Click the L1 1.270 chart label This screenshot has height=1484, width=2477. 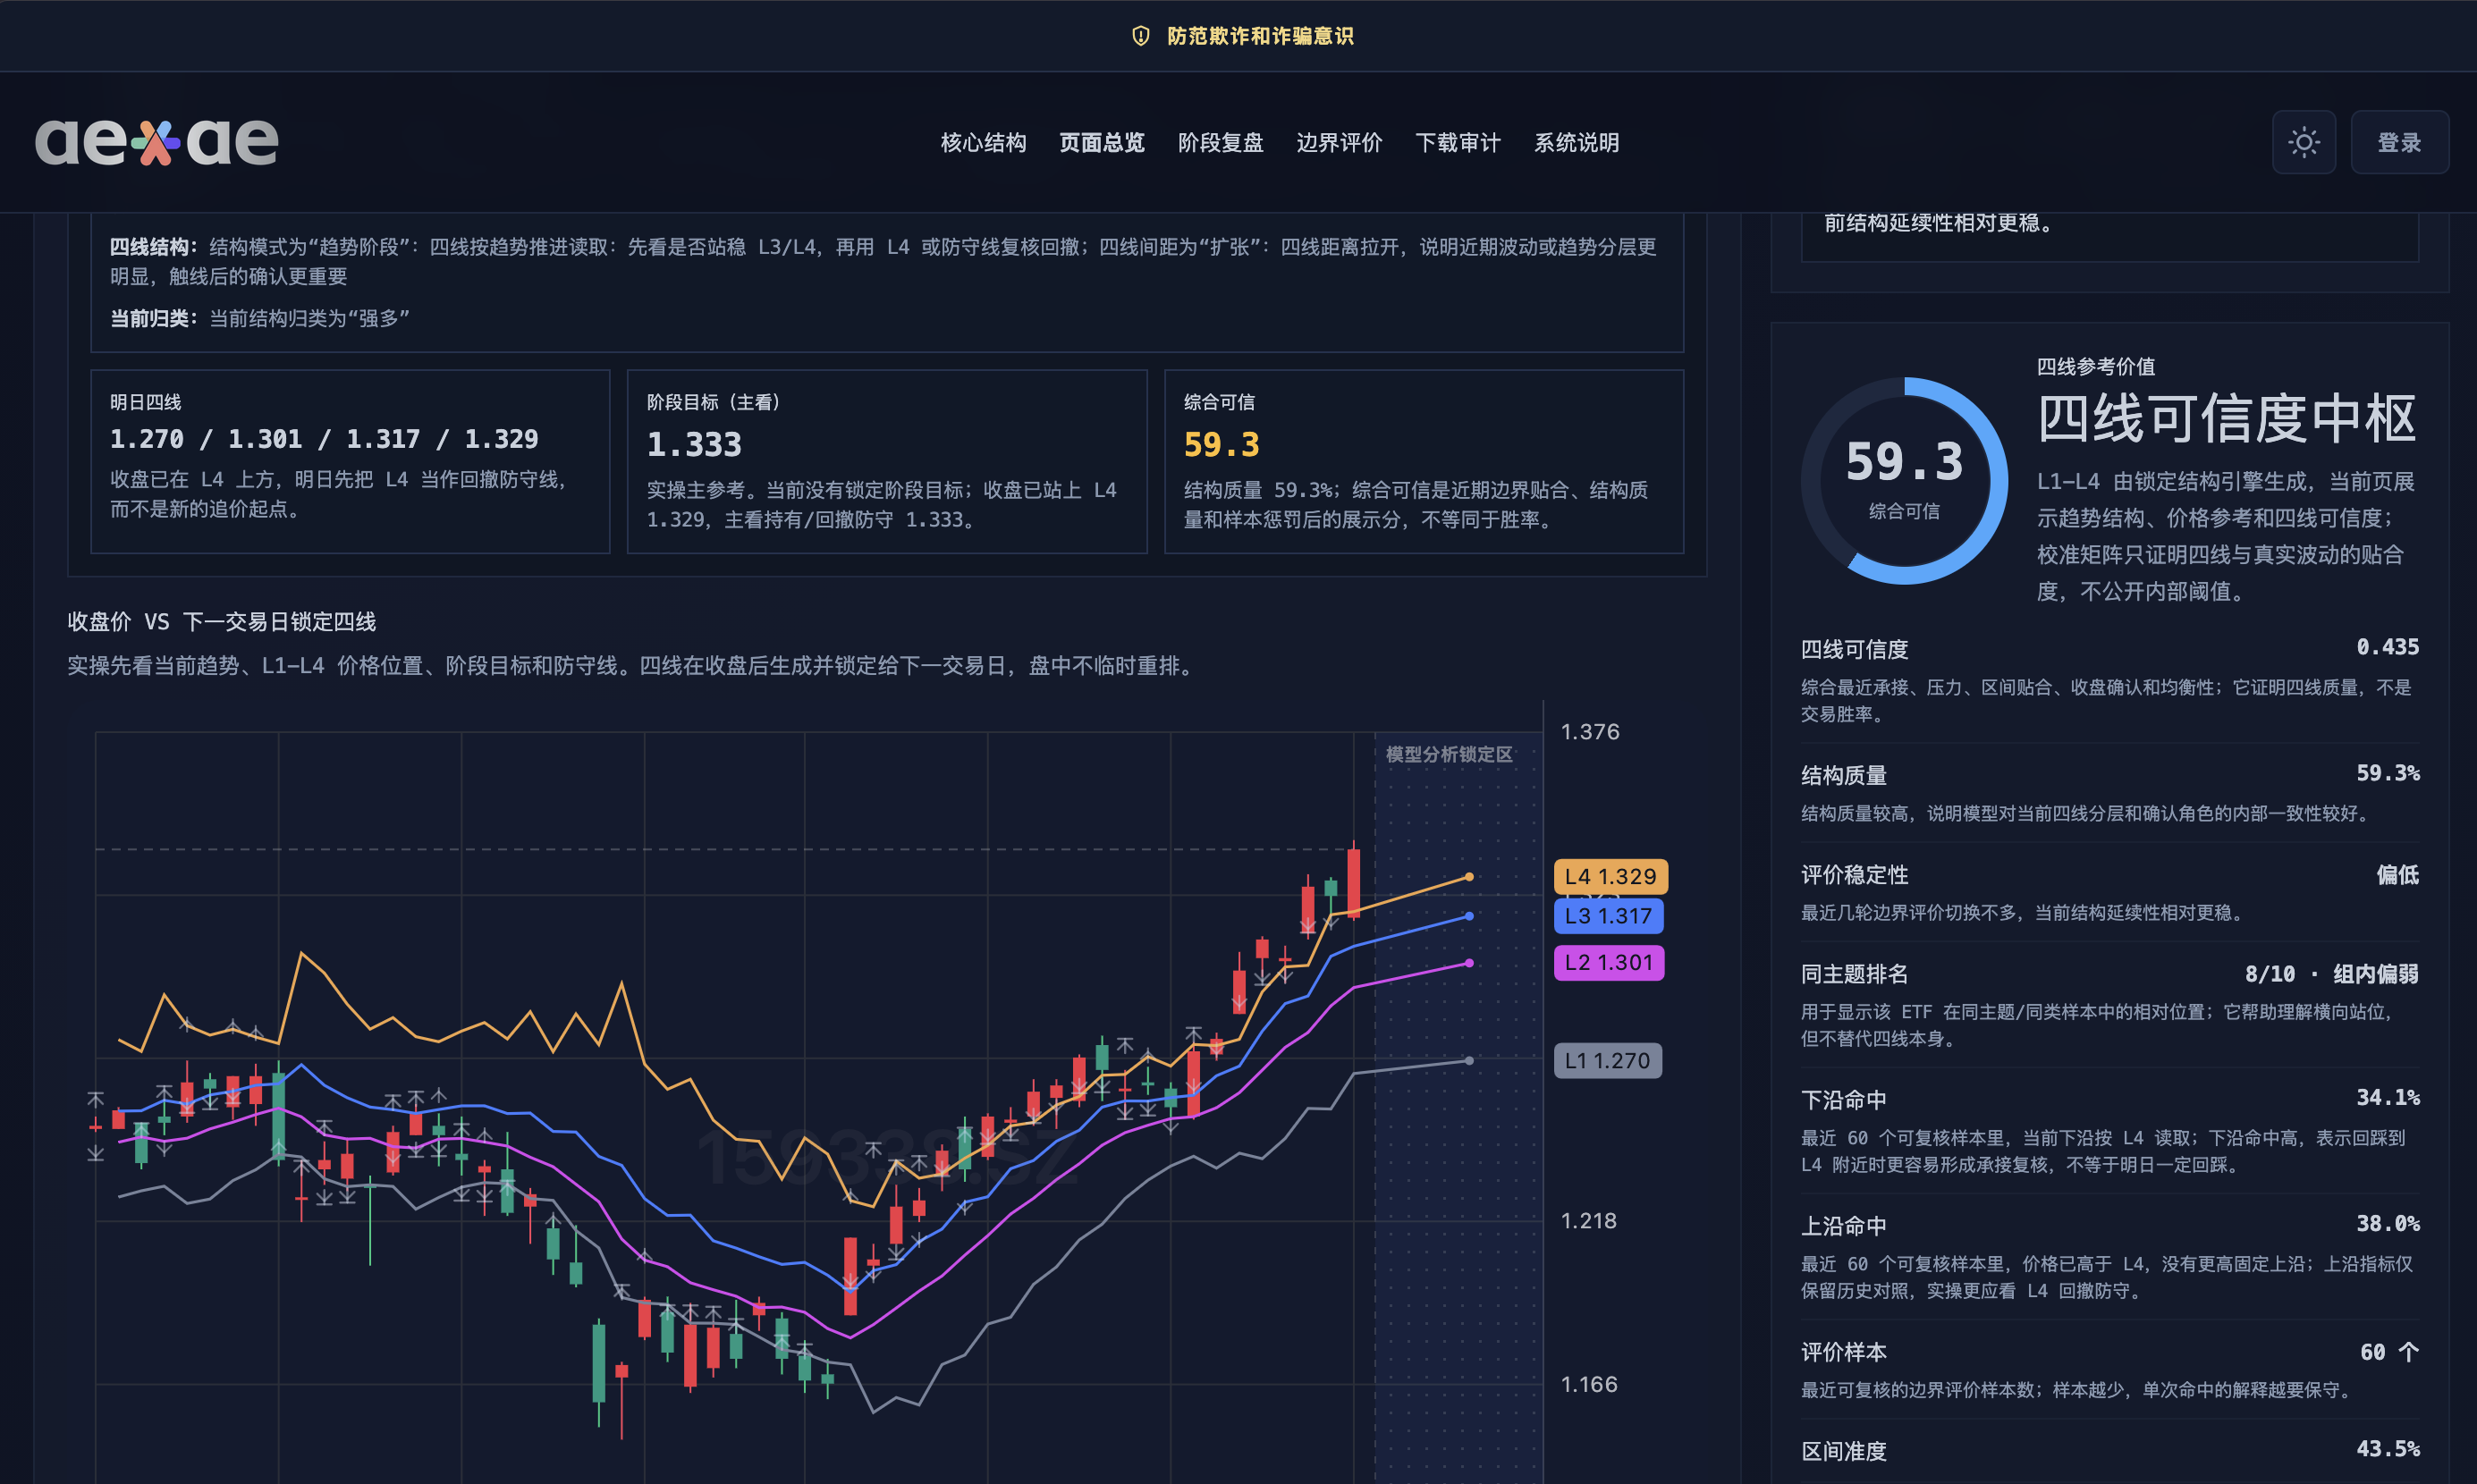pyautogui.click(x=1607, y=1060)
